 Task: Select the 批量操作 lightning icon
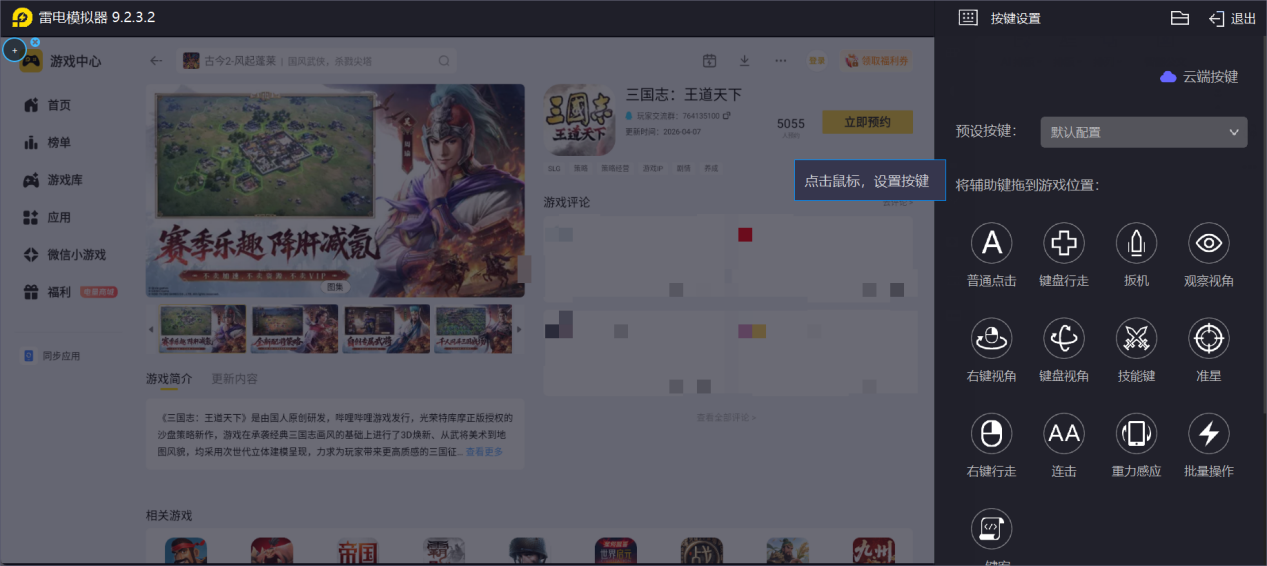[1208, 433]
